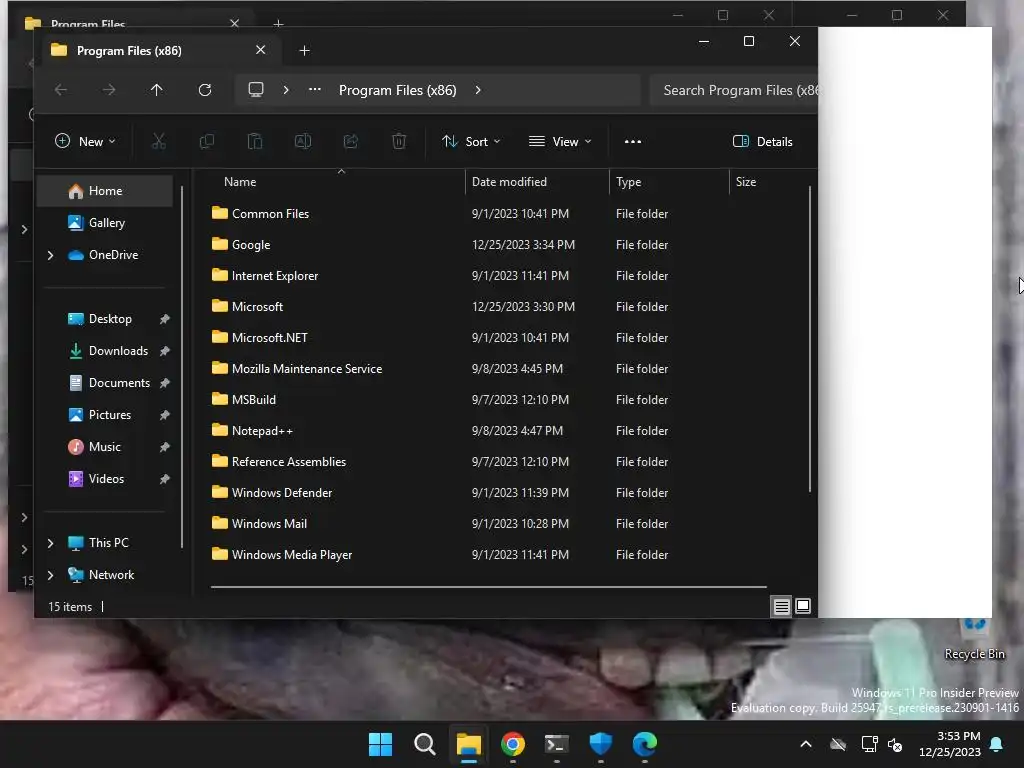Click the horizontal scrollbar under file list

coord(488,587)
